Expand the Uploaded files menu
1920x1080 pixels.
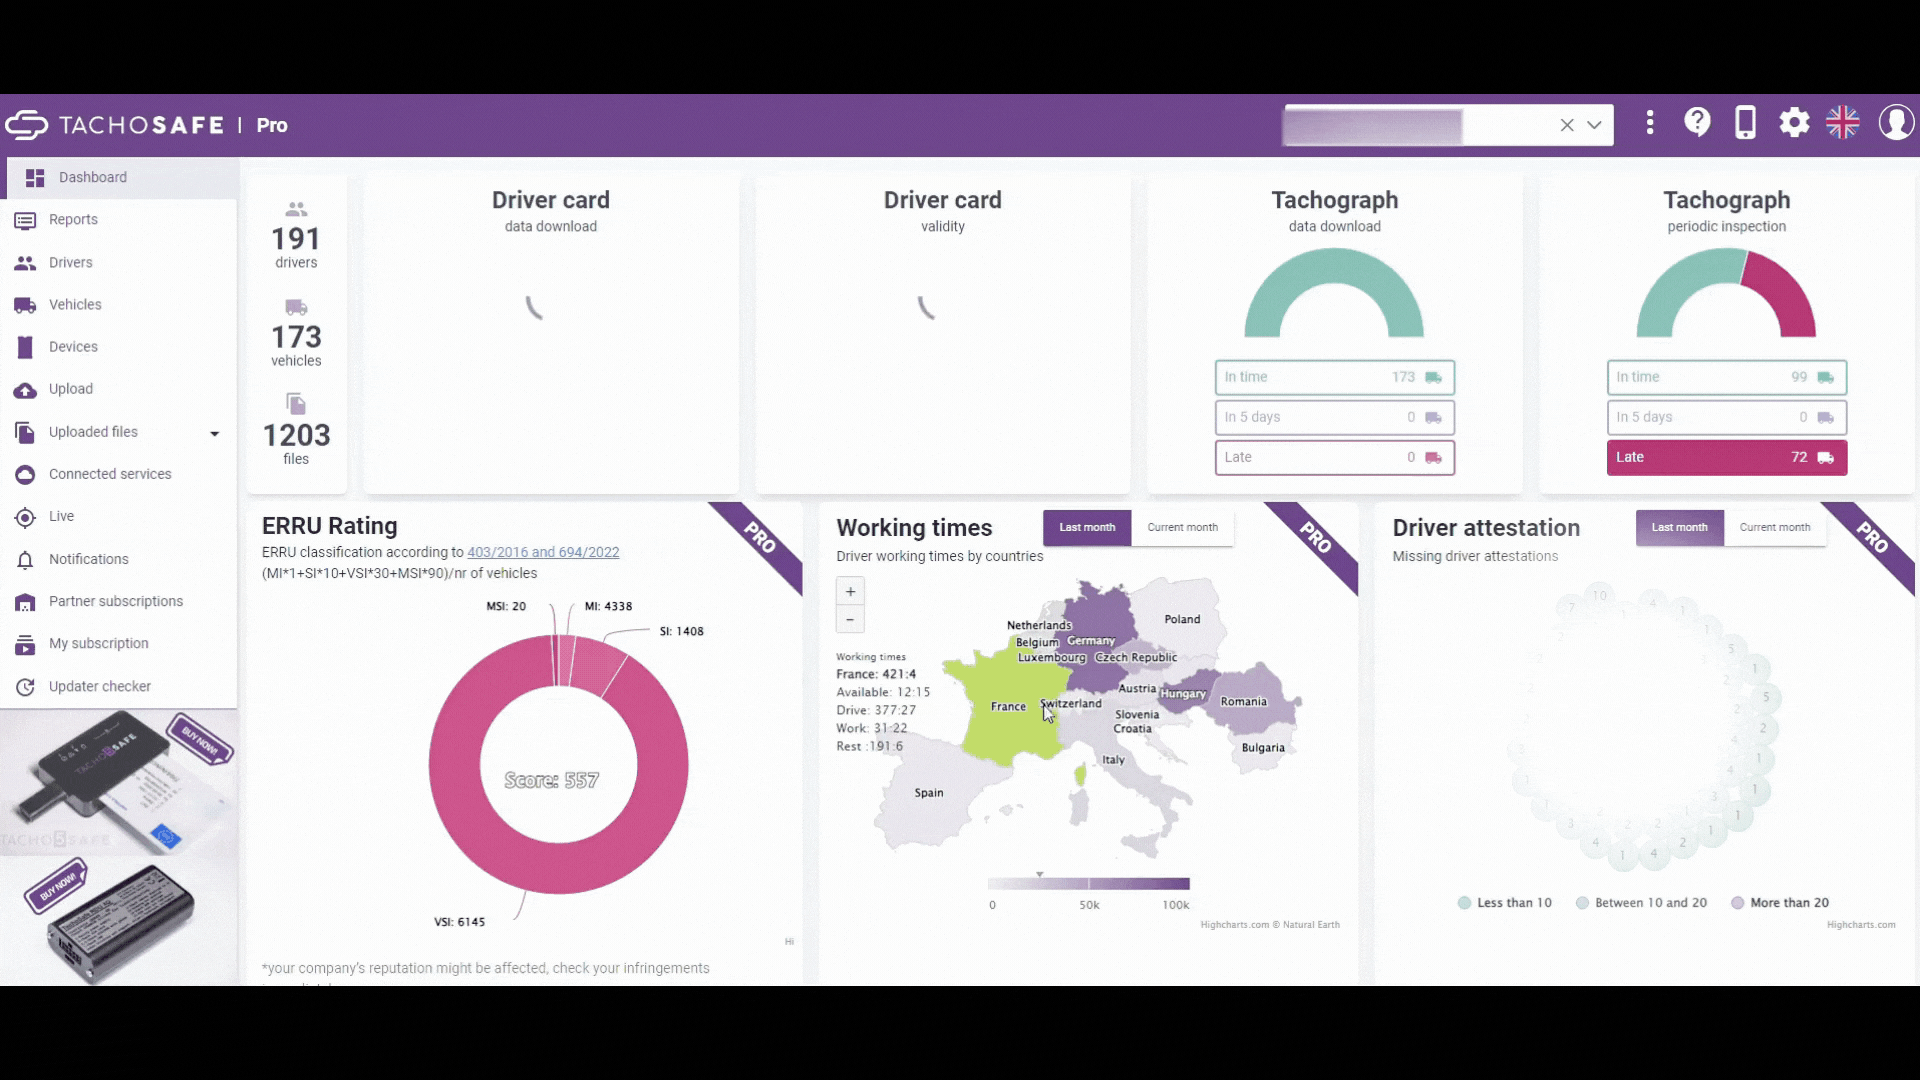(x=215, y=431)
